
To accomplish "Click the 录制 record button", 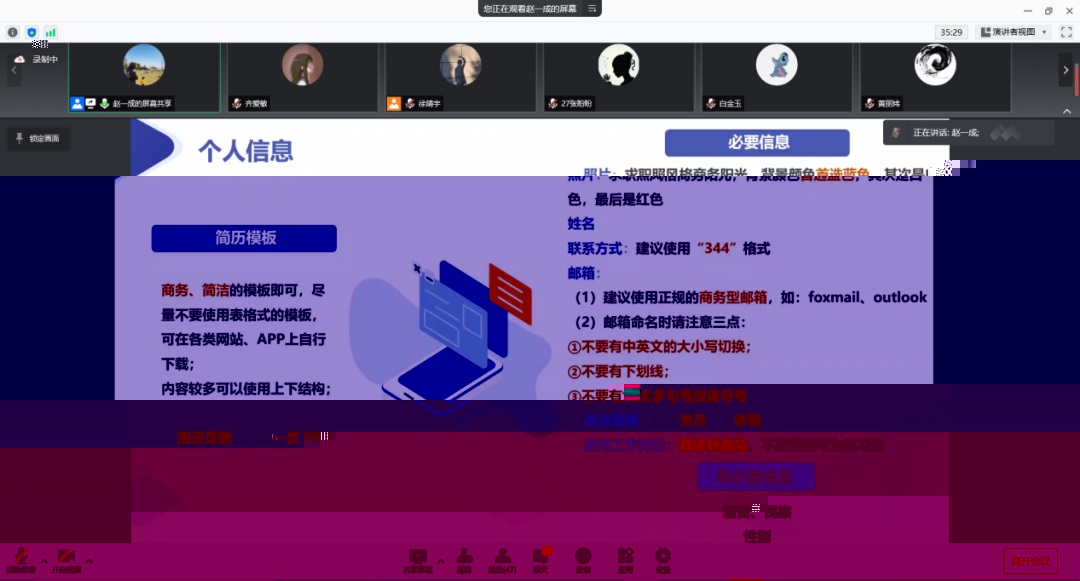I will 583,560.
